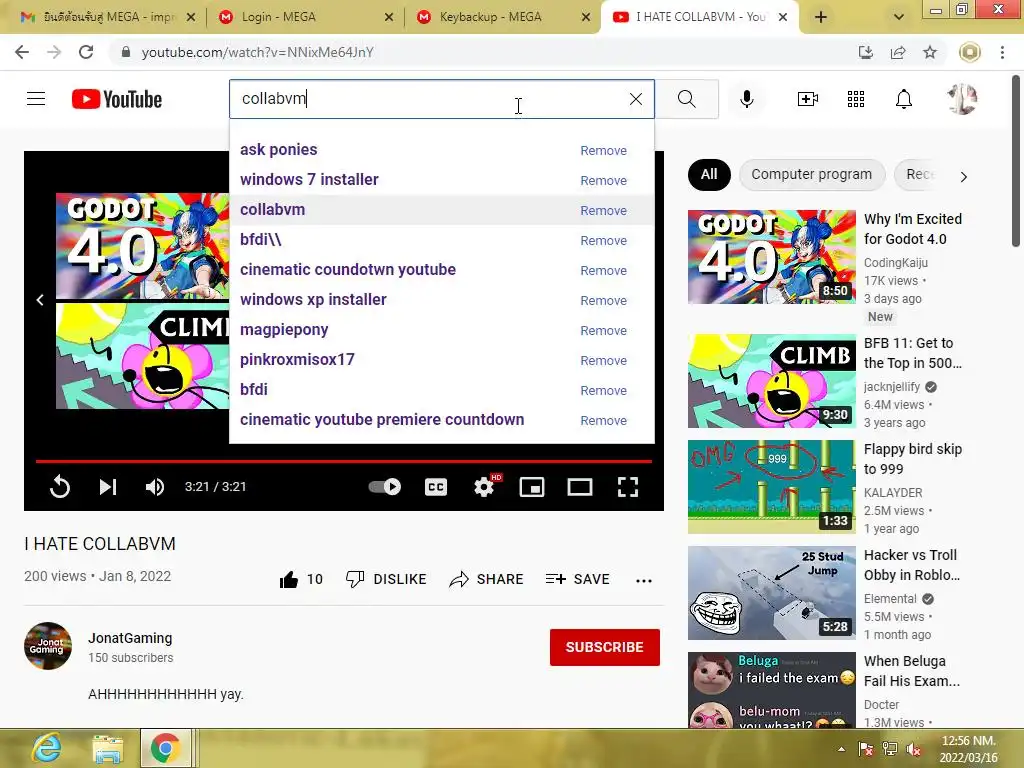Viewport: 1024px width, 768px height.
Task: Skip to the next video
Action: click(x=108, y=487)
